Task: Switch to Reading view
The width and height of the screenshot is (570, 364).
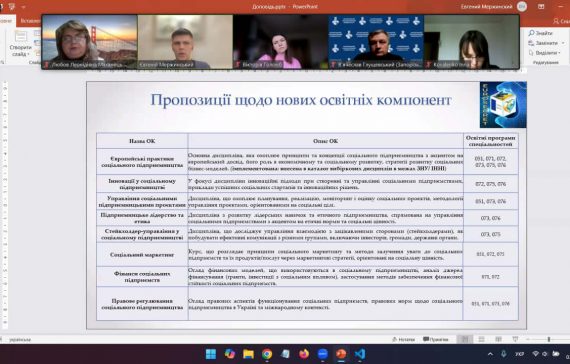Action: [498, 339]
